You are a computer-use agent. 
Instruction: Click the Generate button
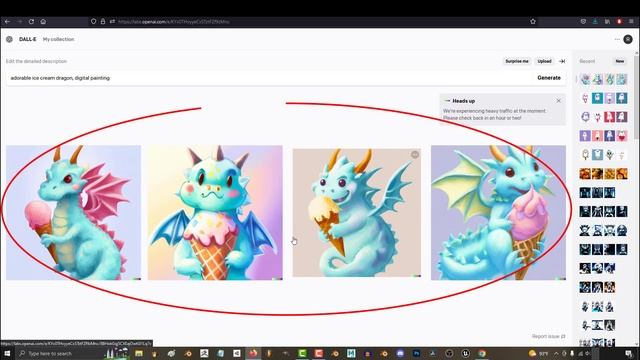point(549,78)
